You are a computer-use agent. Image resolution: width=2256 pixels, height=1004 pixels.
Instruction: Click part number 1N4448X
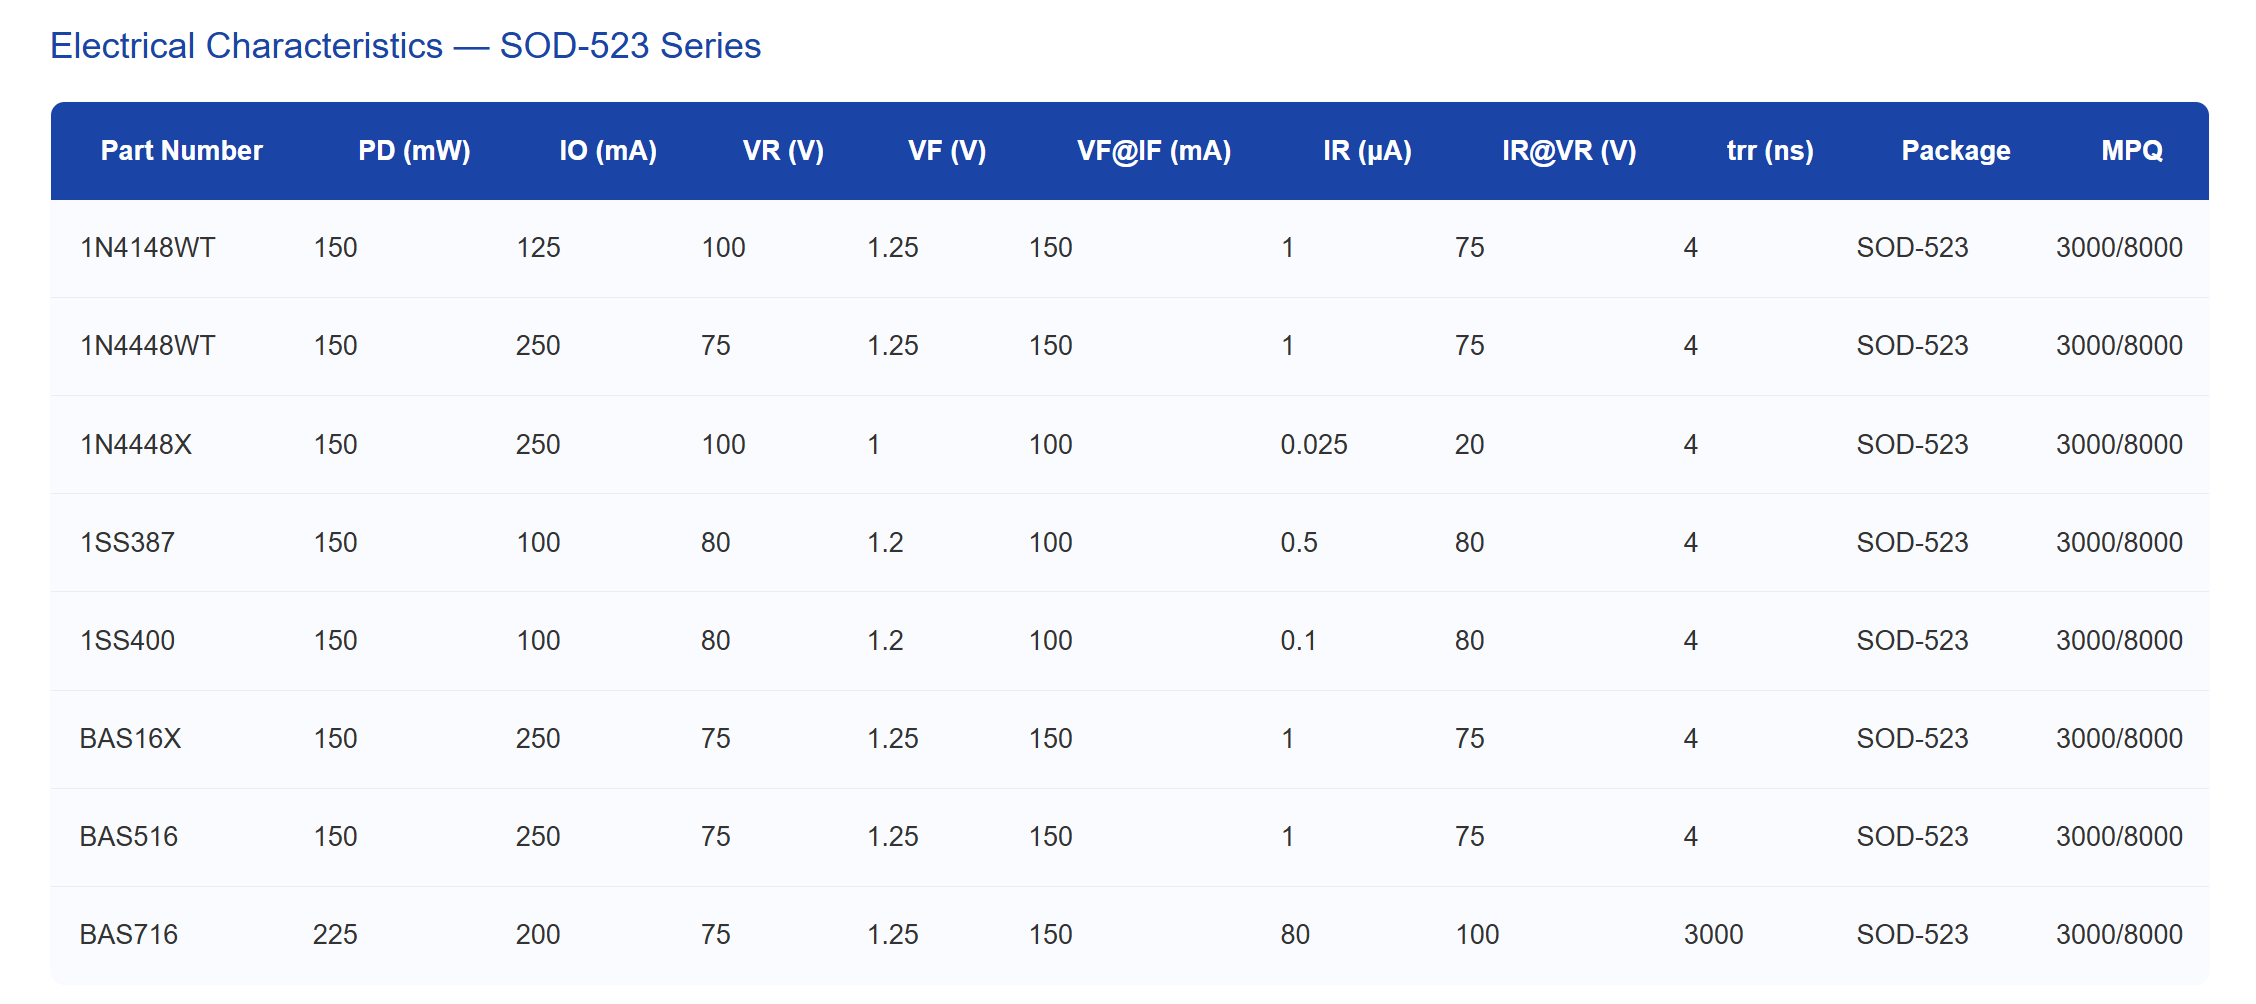(136, 445)
